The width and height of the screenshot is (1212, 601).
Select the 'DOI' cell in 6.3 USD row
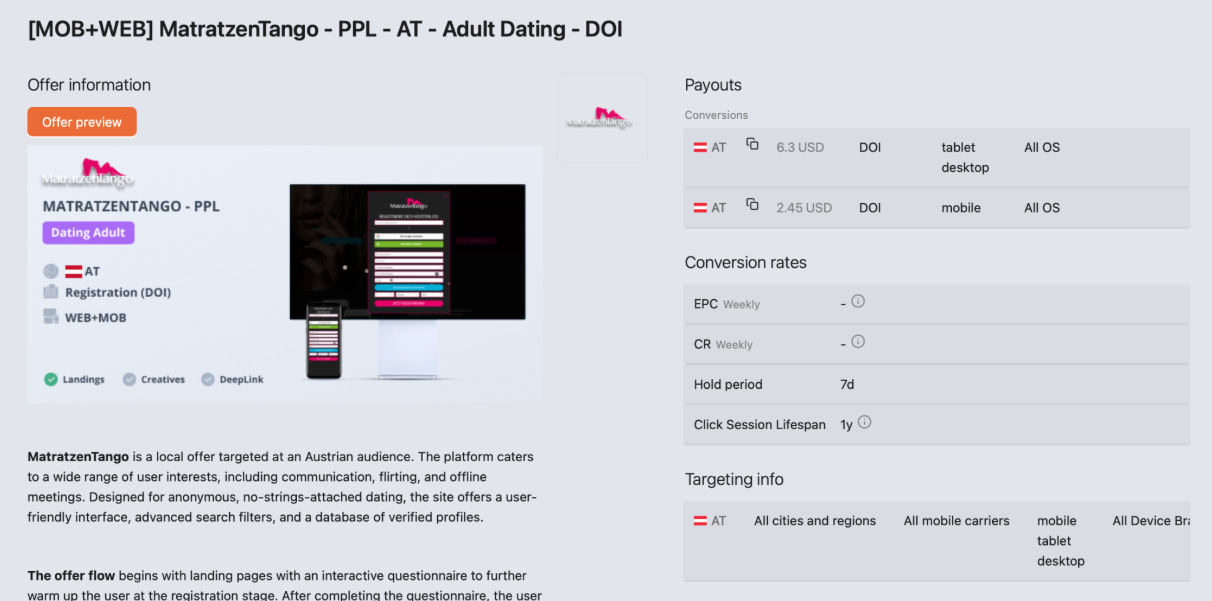tap(870, 147)
